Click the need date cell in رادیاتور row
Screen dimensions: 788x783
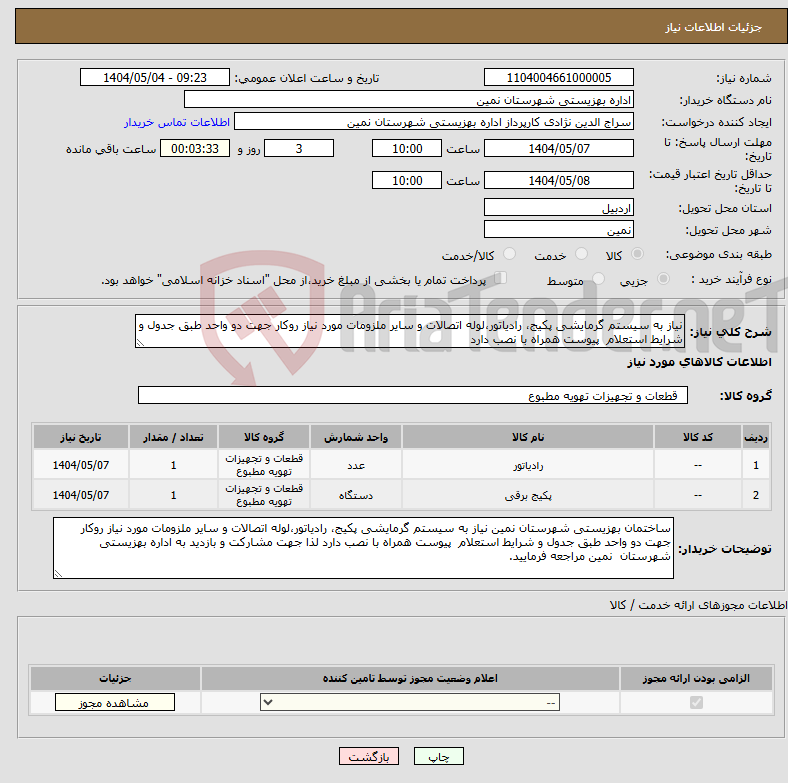coord(81,465)
